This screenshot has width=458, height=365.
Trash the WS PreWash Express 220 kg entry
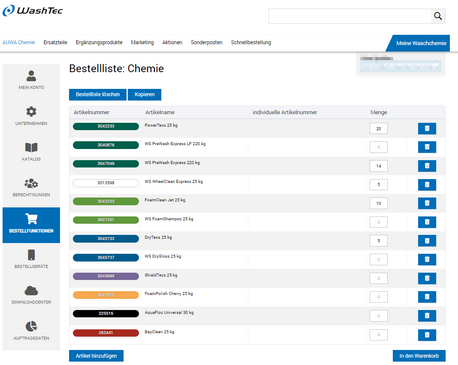427,166
